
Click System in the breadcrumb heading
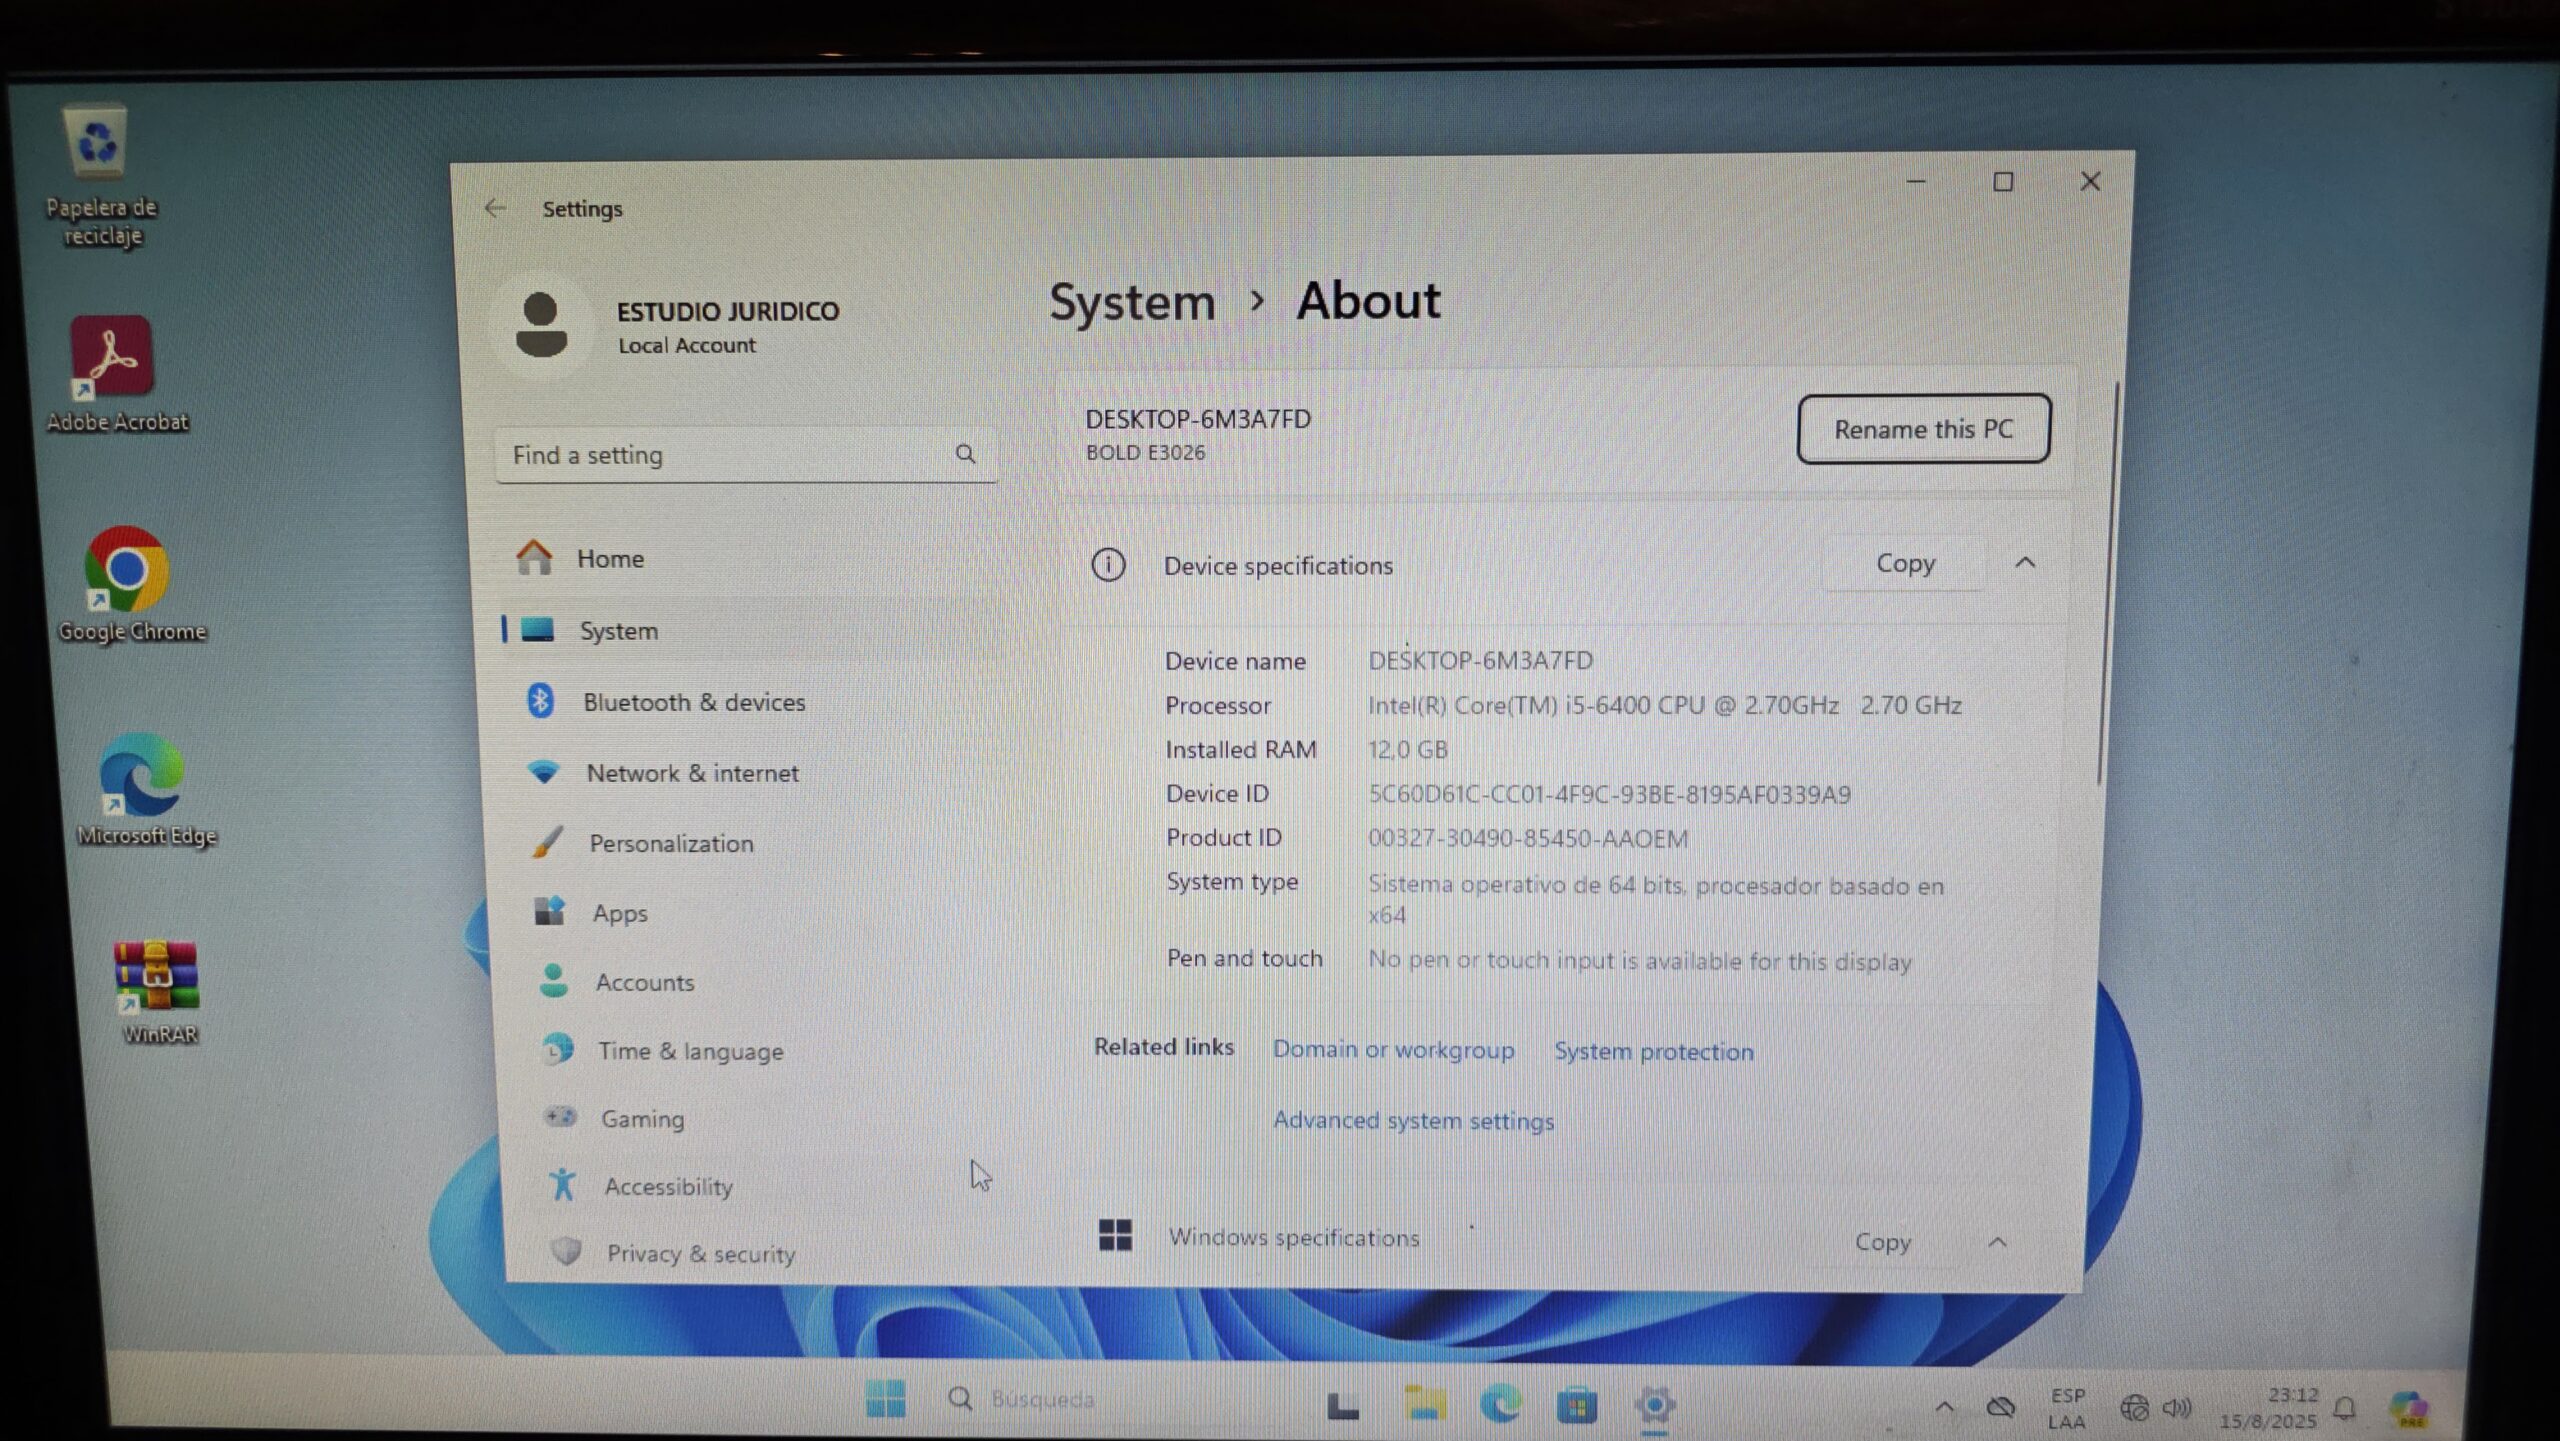click(1132, 302)
